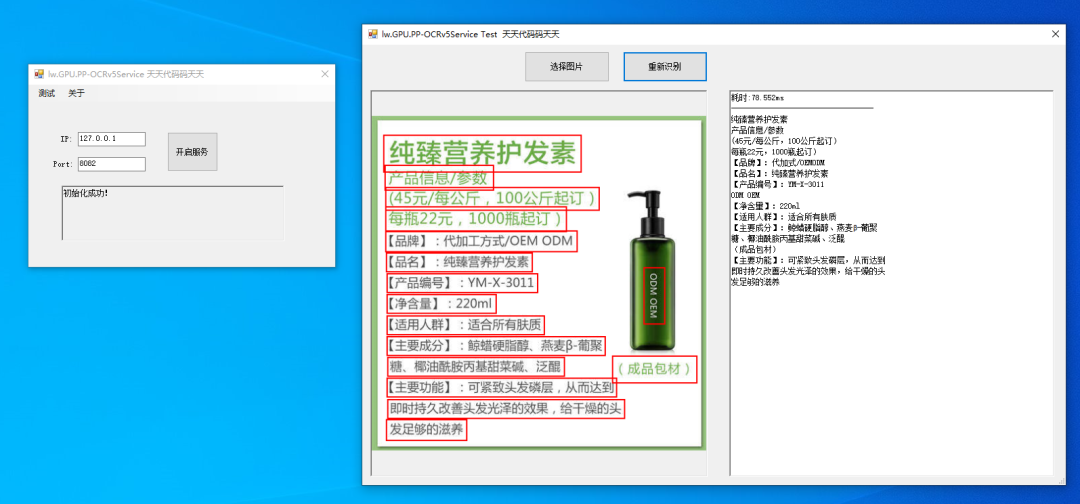Click 【适用人群】：适合所有肤质 in results text
Viewport: 1080px width, 504px height.
784,218
